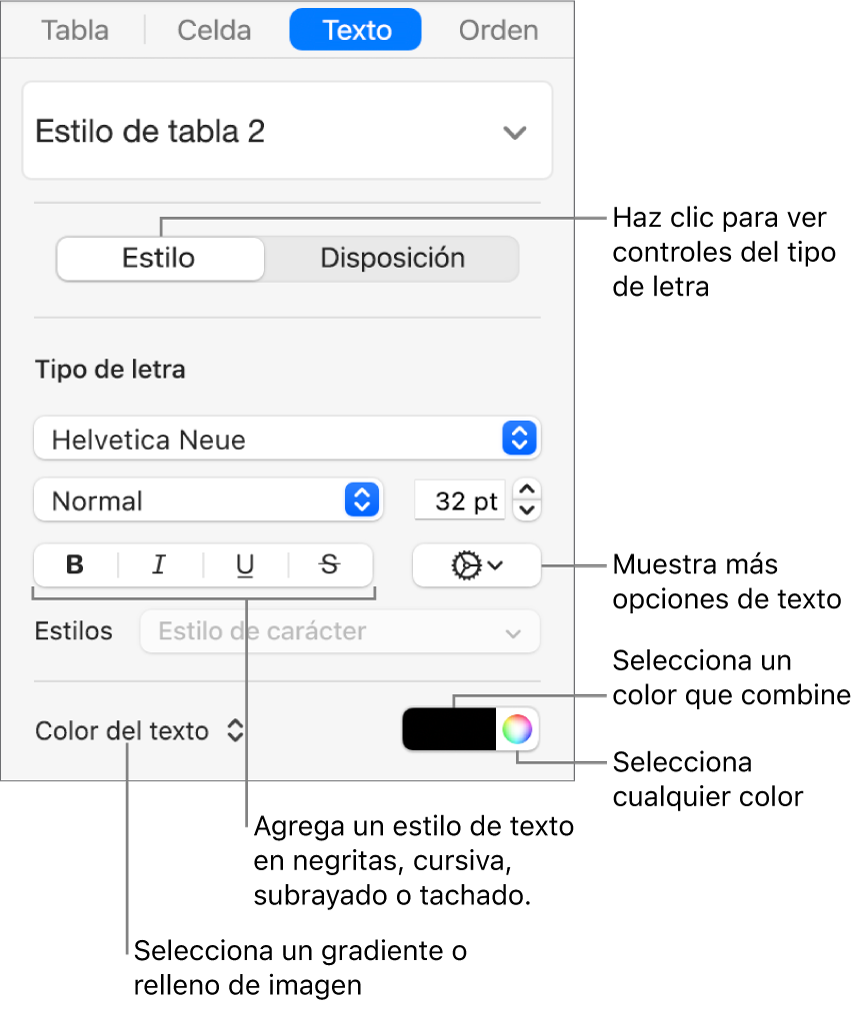Click the 32 pt font size field
The height and width of the screenshot is (1013, 857).
point(461,501)
